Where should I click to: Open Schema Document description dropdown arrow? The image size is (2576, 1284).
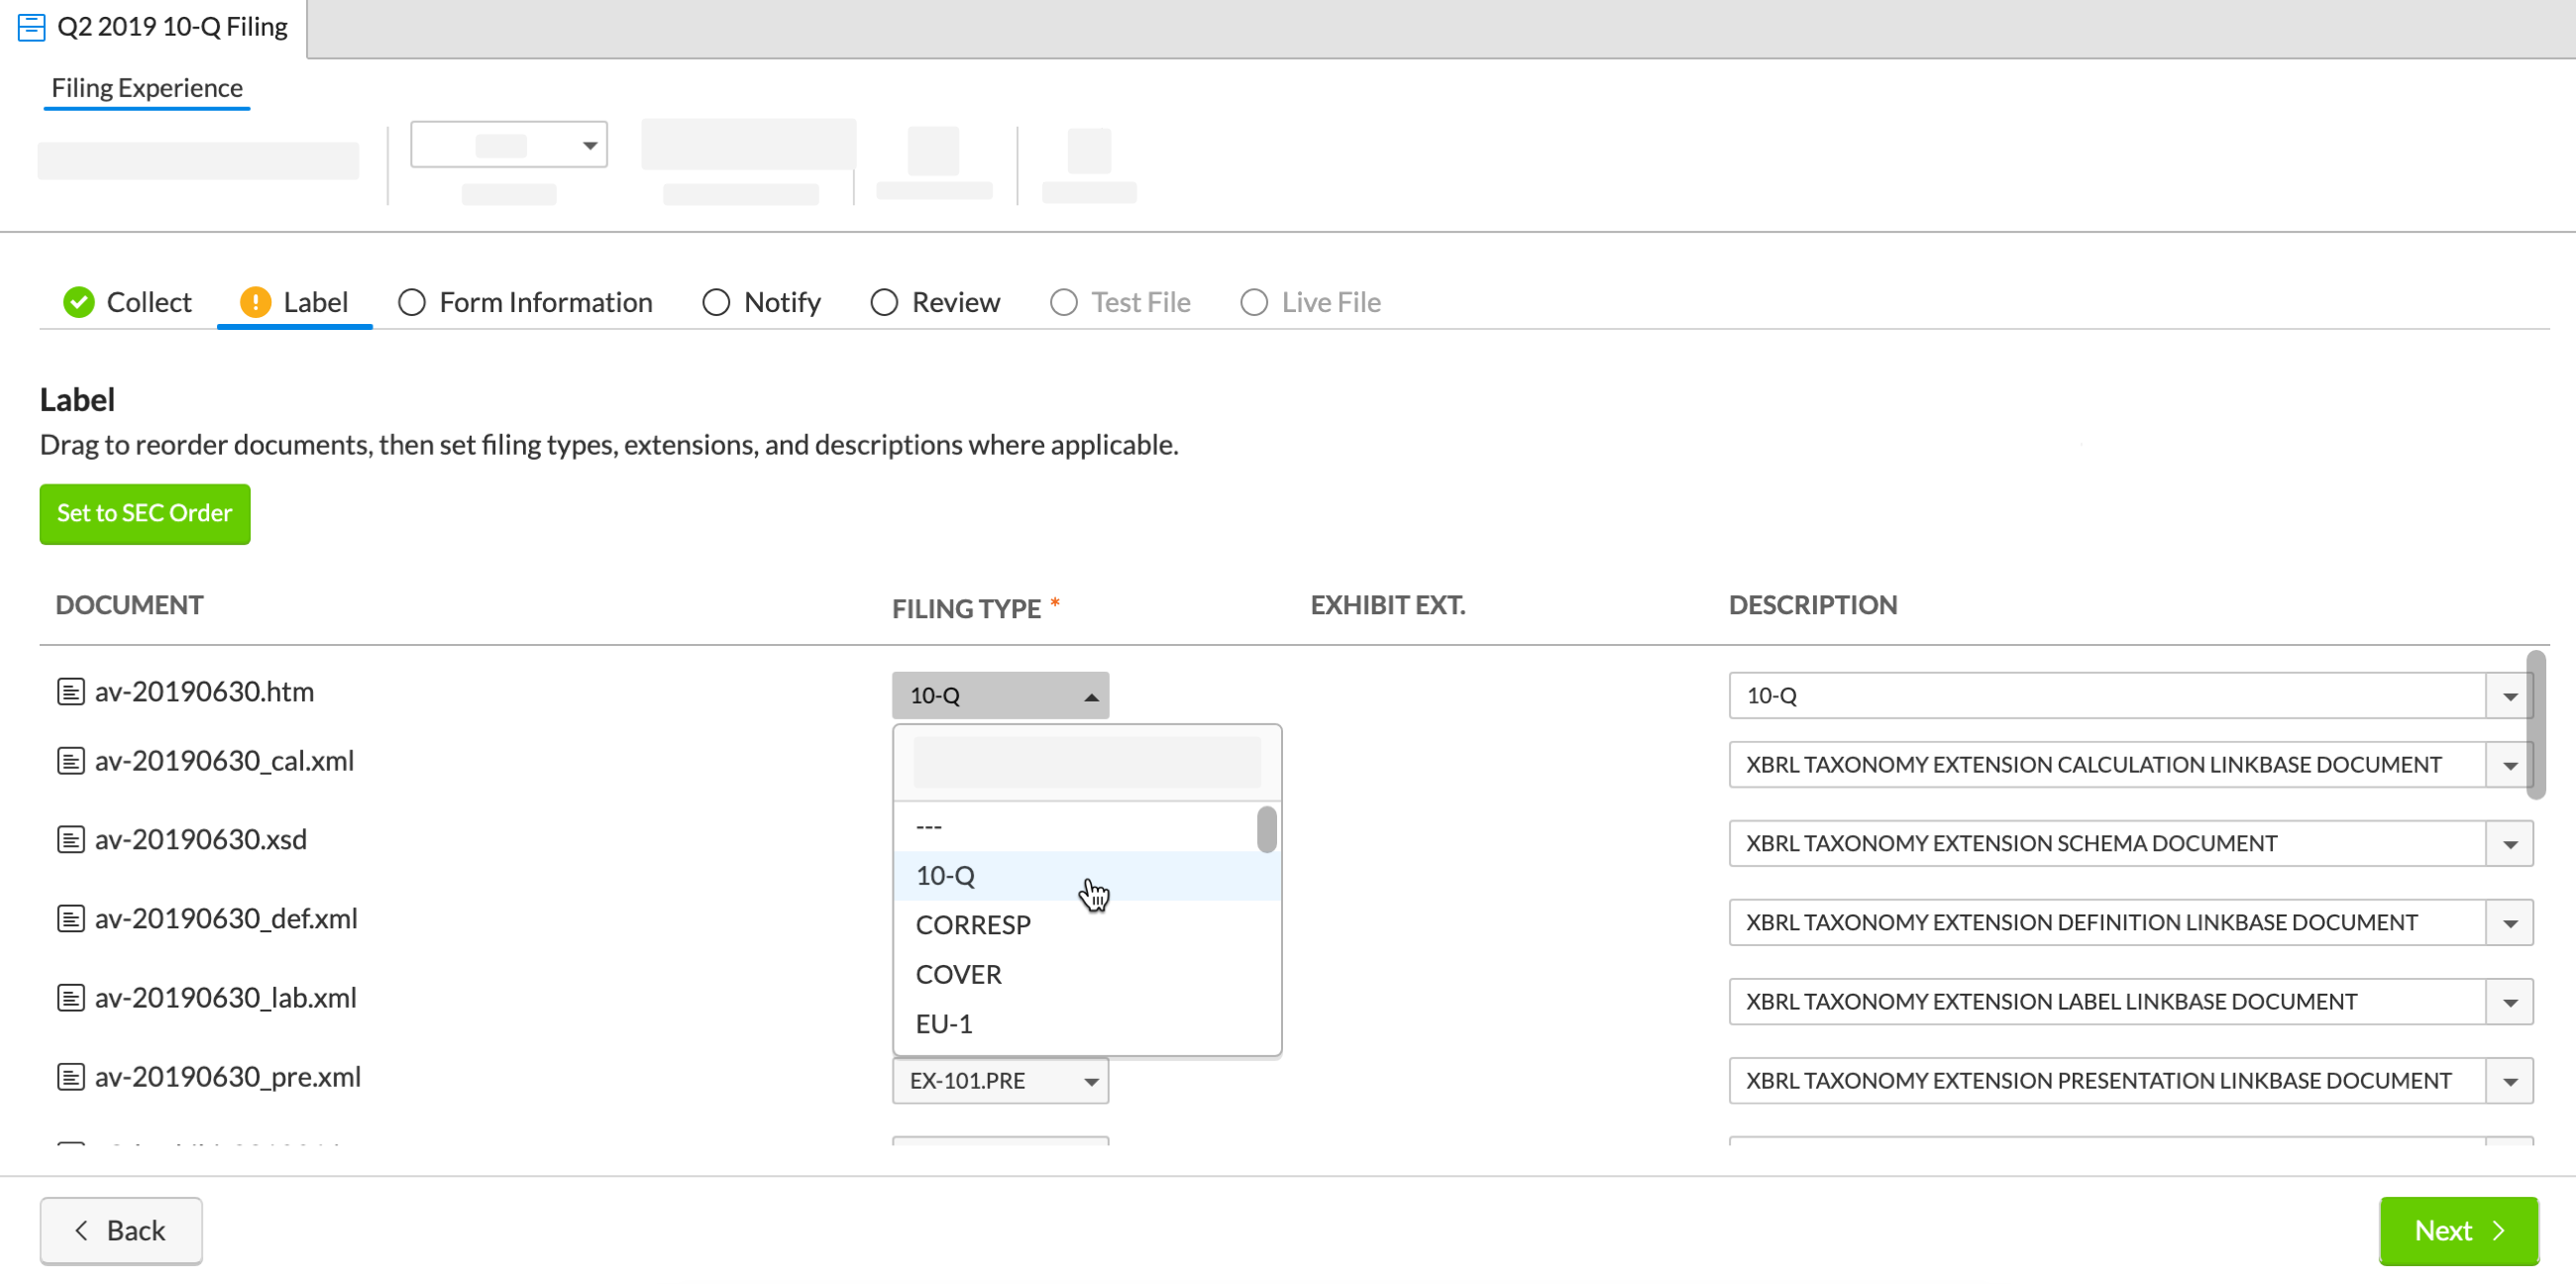2509,843
